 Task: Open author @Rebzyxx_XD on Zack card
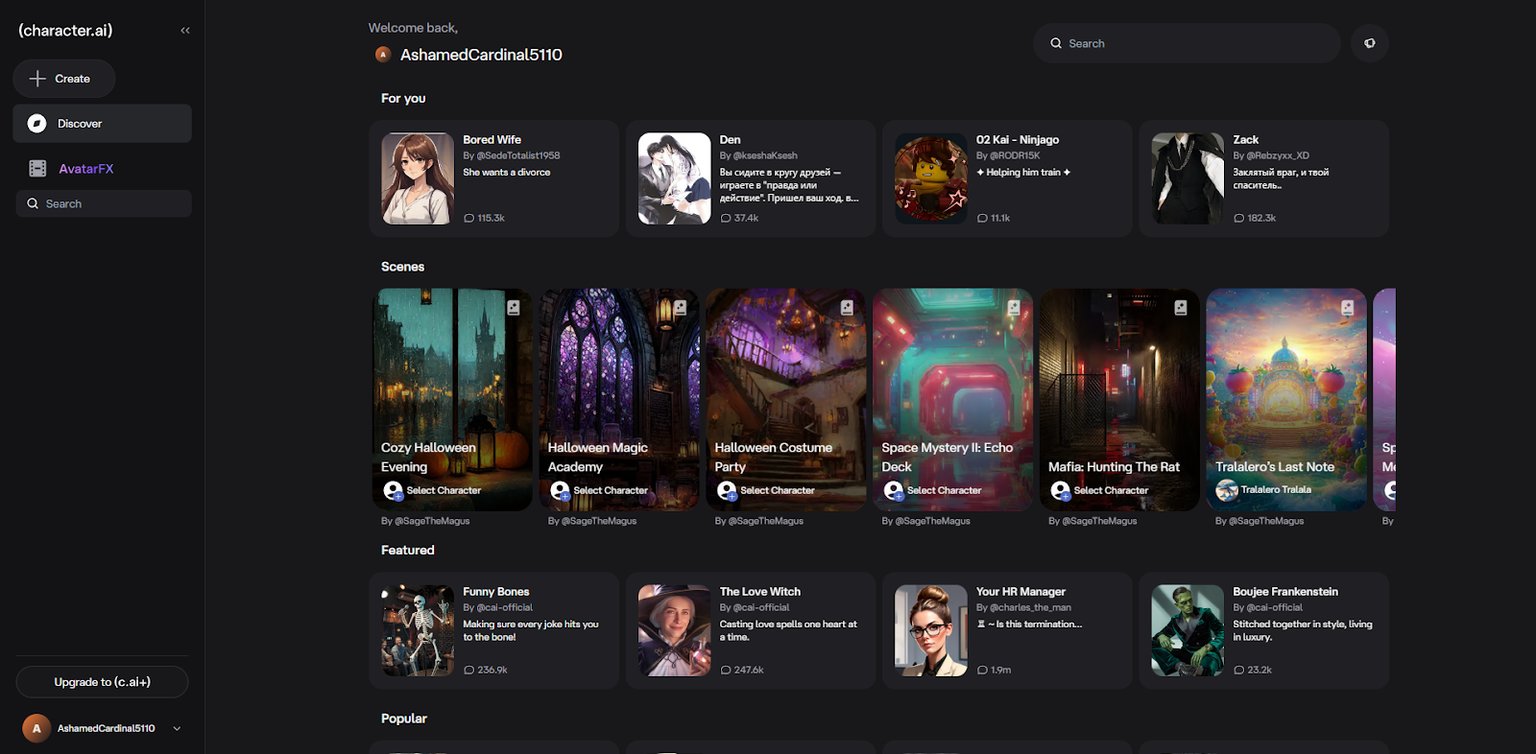pyautogui.click(x=1277, y=156)
